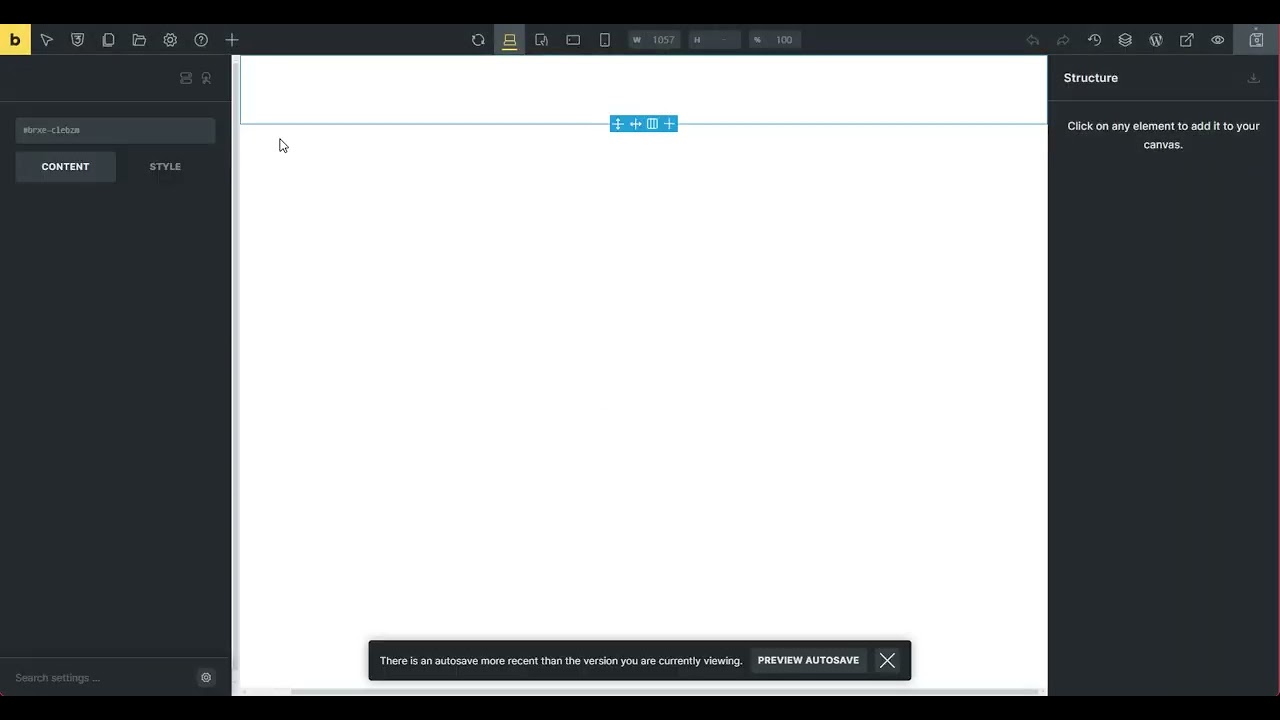Screen dimensions: 1280x720
Task: Open the settings gear in top toolbar
Action: click(x=170, y=40)
